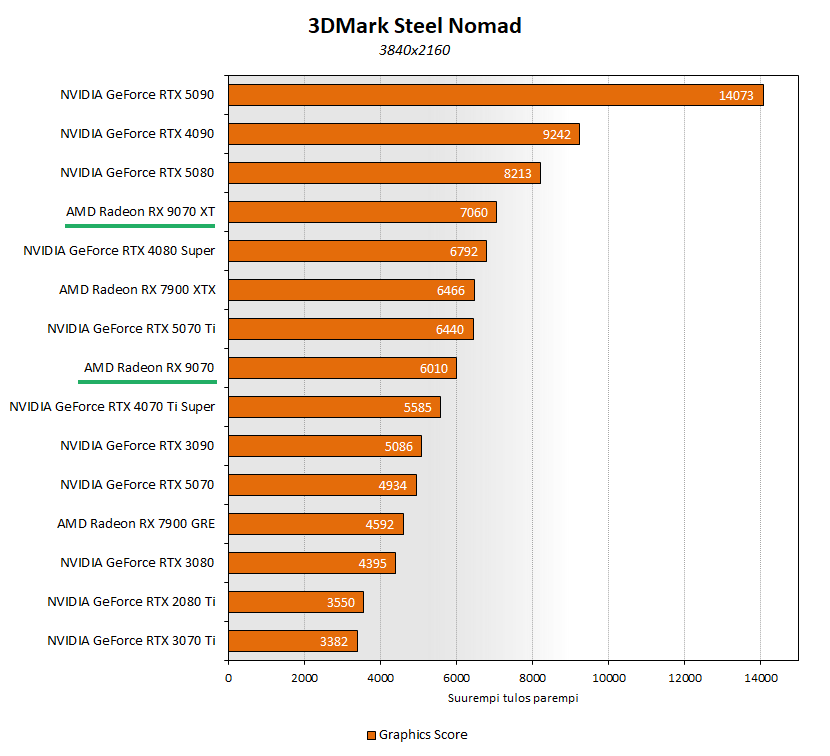Screen dimensions: 830x756
Task: Click the "AMD Radeon RX 7900 GRE" label
Action: 136,524
